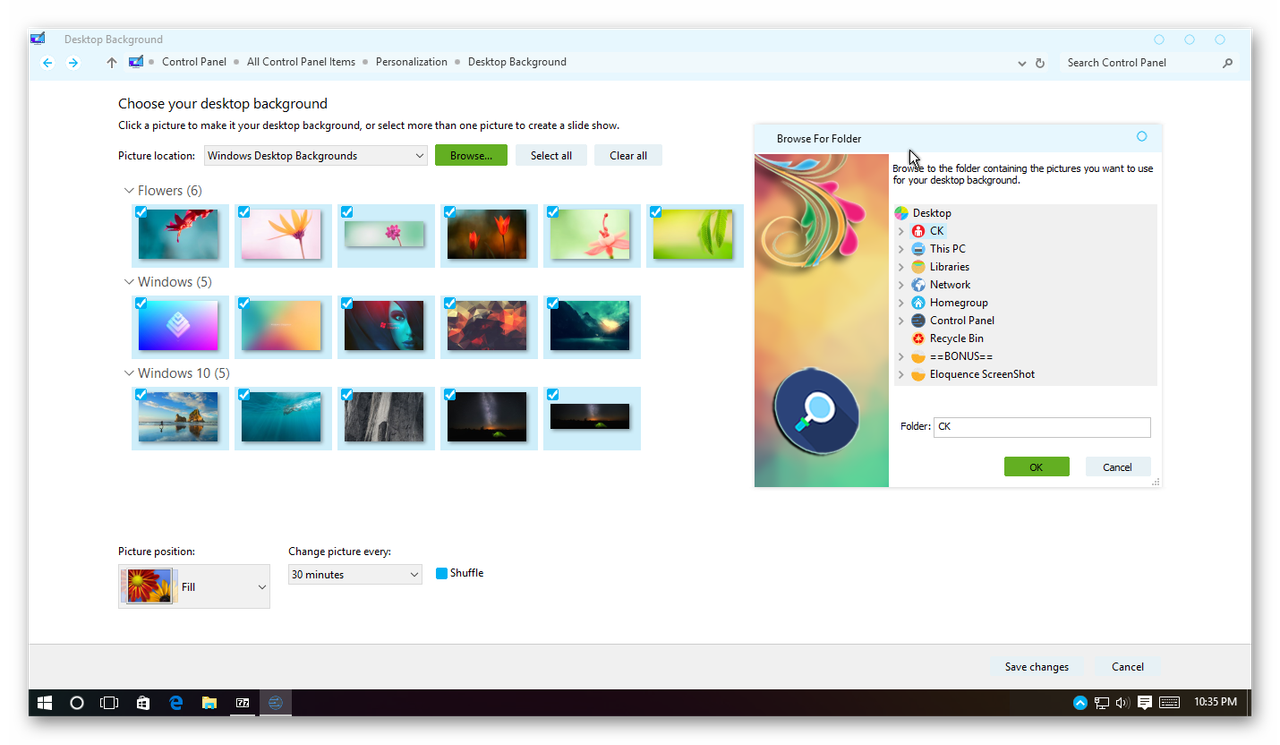Click the Save changes button
This screenshot has height=745, width=1280.
1037,667
